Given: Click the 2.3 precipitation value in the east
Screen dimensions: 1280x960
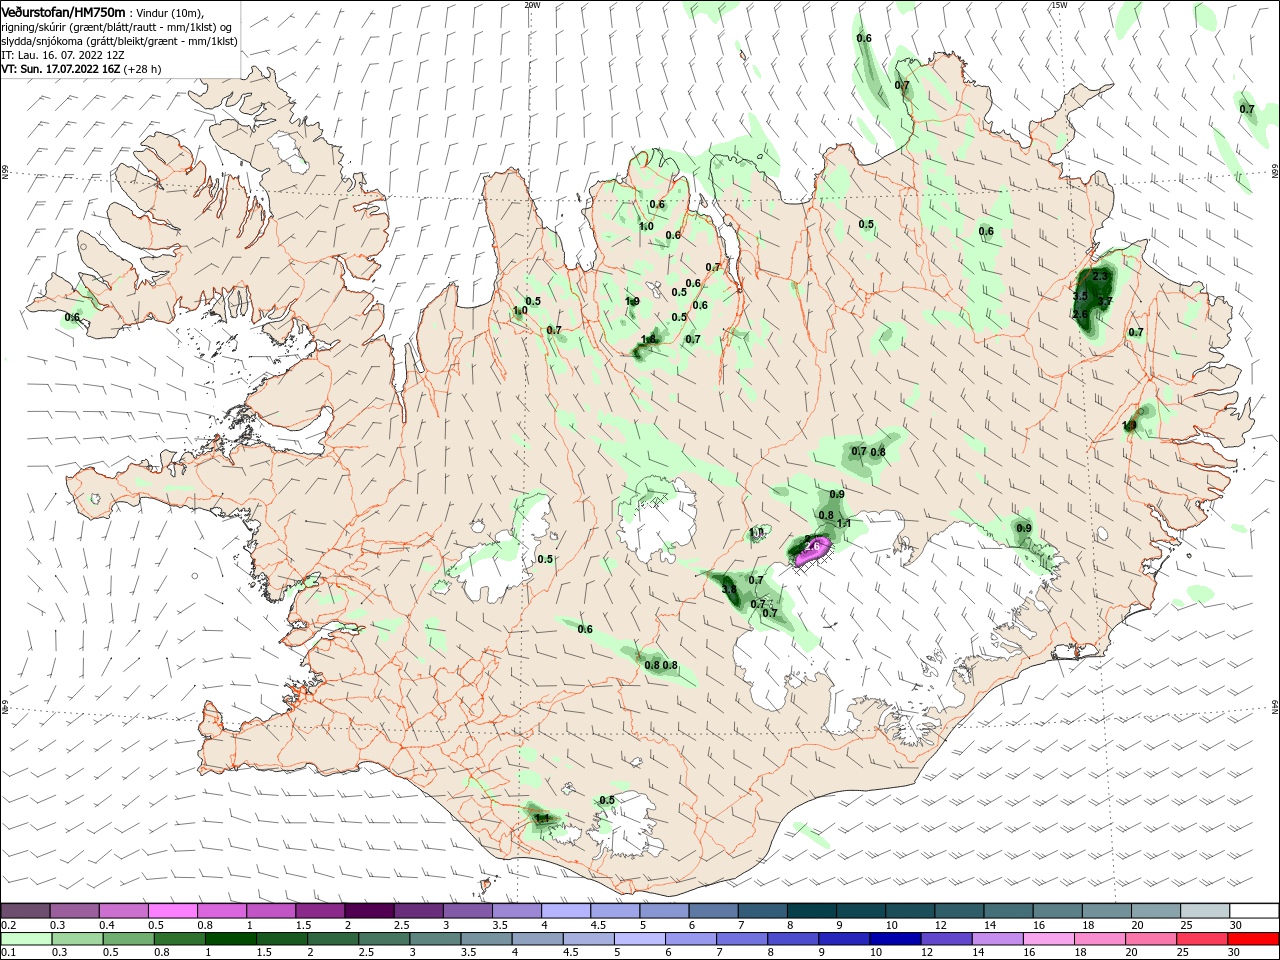Looking at the screenshot, I should tap(1100, 277).
